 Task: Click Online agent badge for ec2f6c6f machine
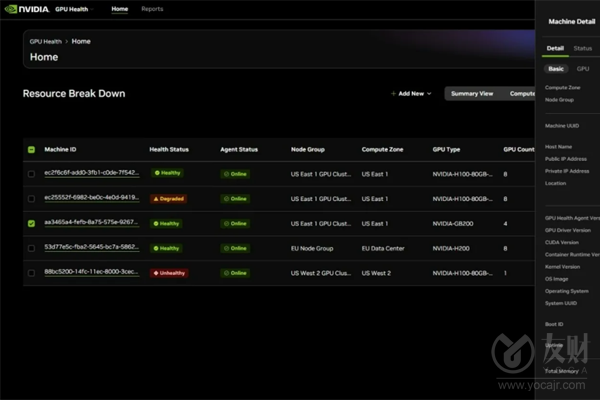coord(236,173)
